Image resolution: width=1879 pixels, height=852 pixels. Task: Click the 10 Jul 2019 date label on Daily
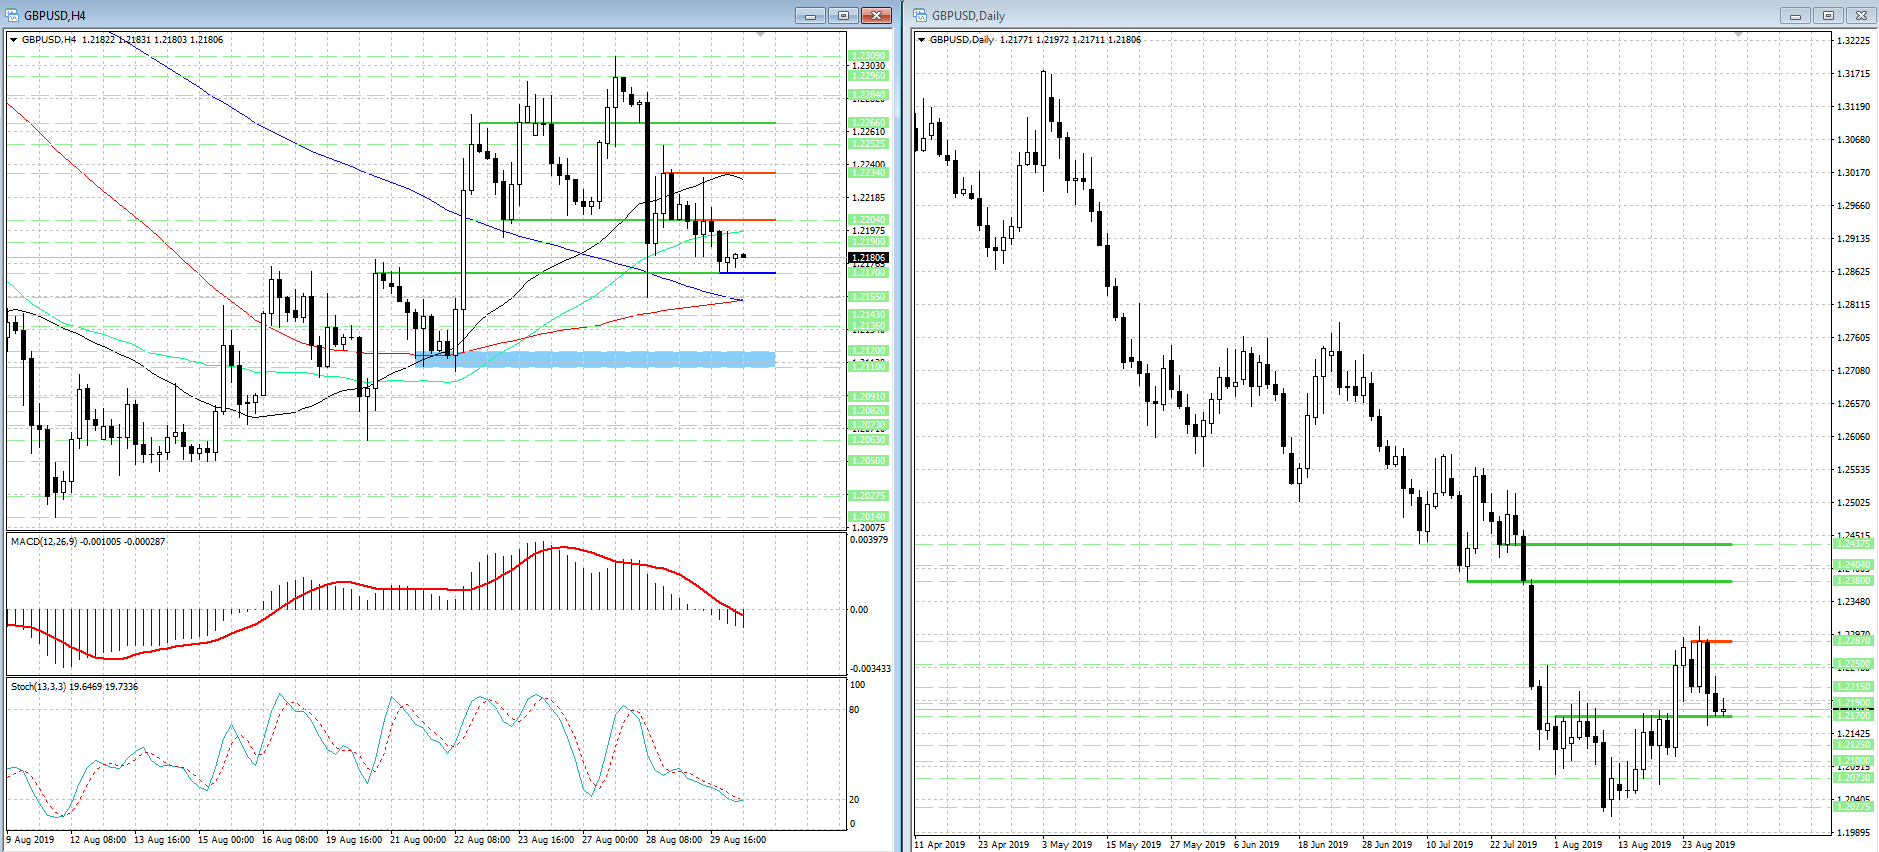tap(1450, 845)
